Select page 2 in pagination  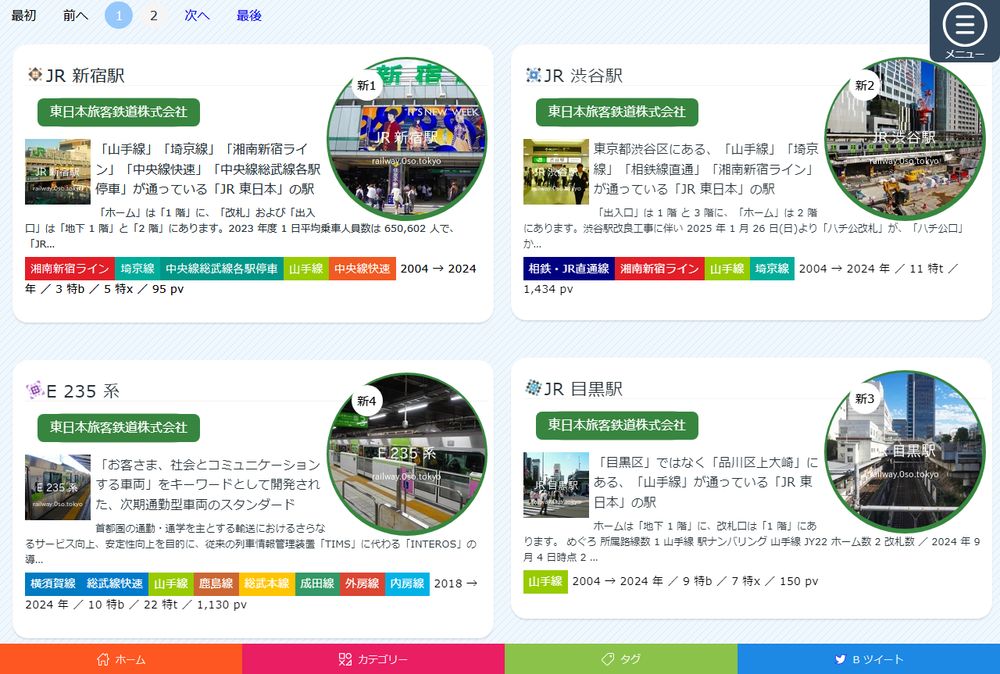(x=154, y=15)
